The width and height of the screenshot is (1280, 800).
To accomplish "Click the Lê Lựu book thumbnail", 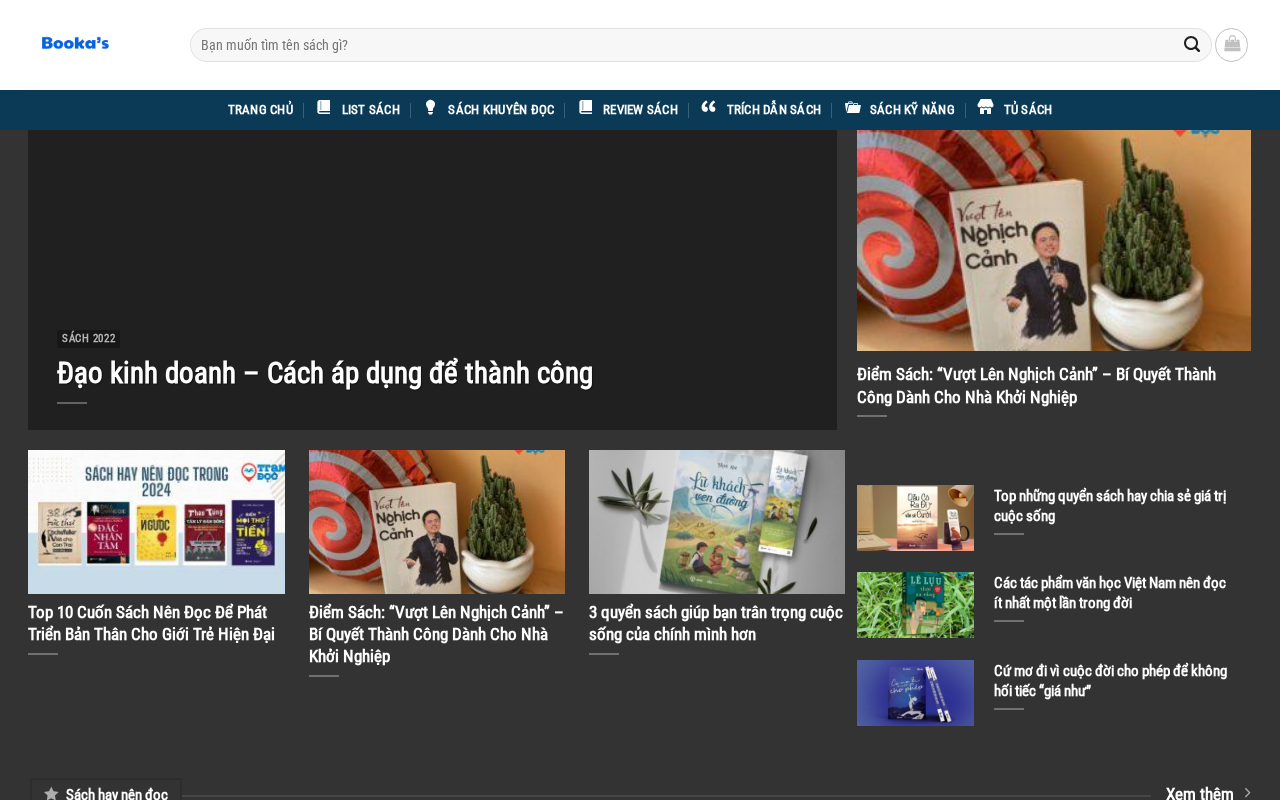I will click(915, 605).
